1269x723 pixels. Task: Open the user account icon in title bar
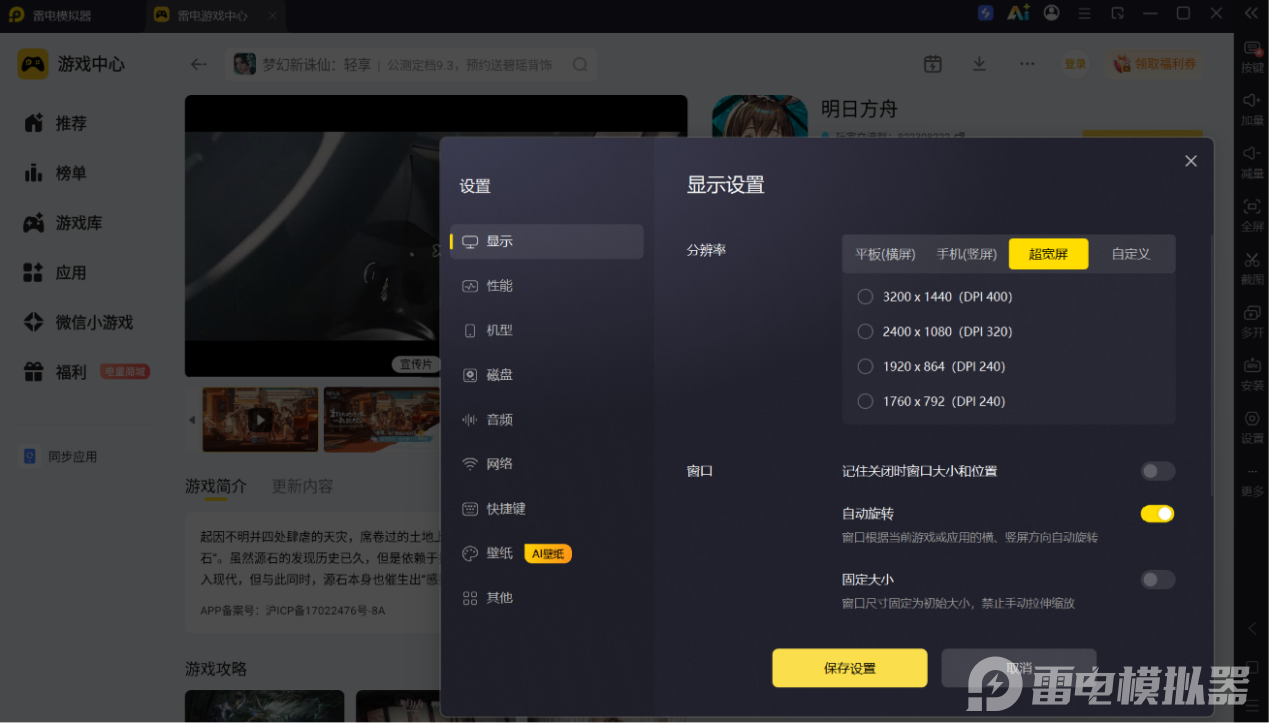point(1052,13)
